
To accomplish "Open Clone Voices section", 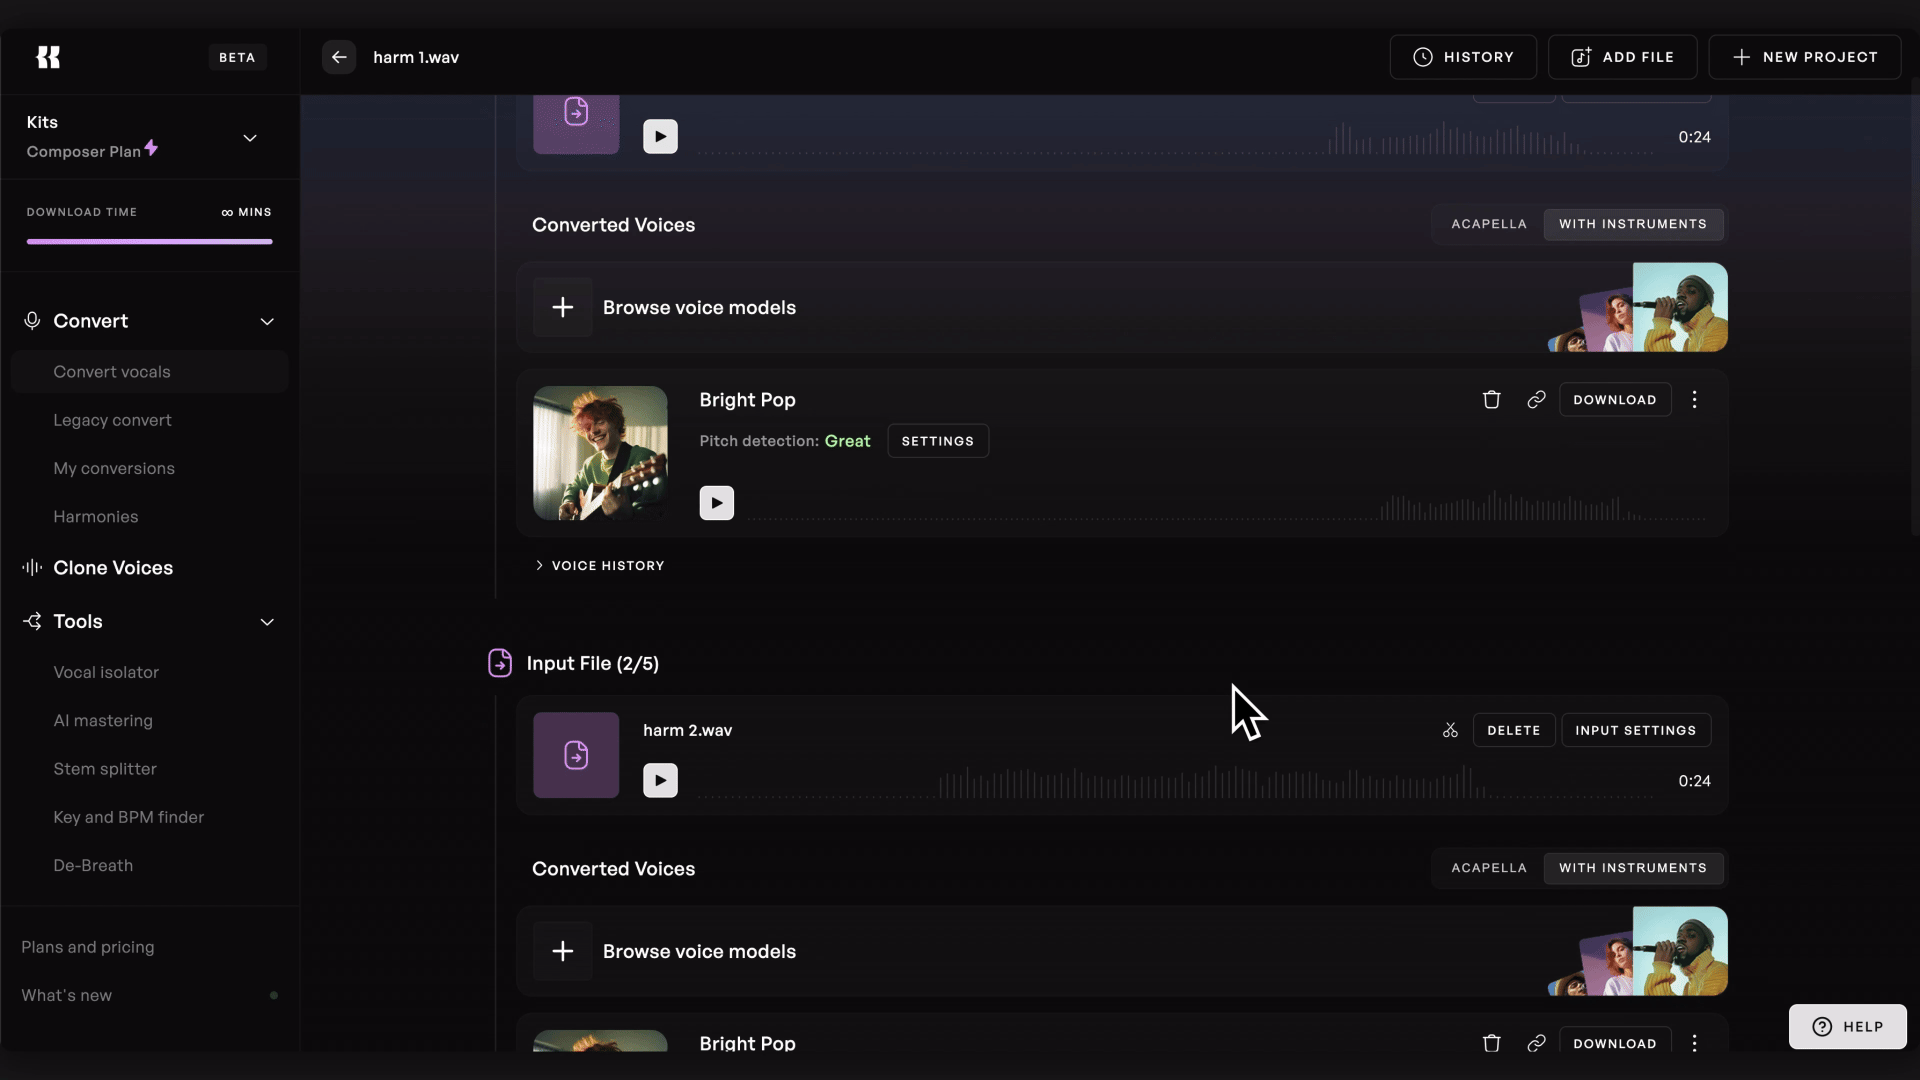I will point(113,568).
